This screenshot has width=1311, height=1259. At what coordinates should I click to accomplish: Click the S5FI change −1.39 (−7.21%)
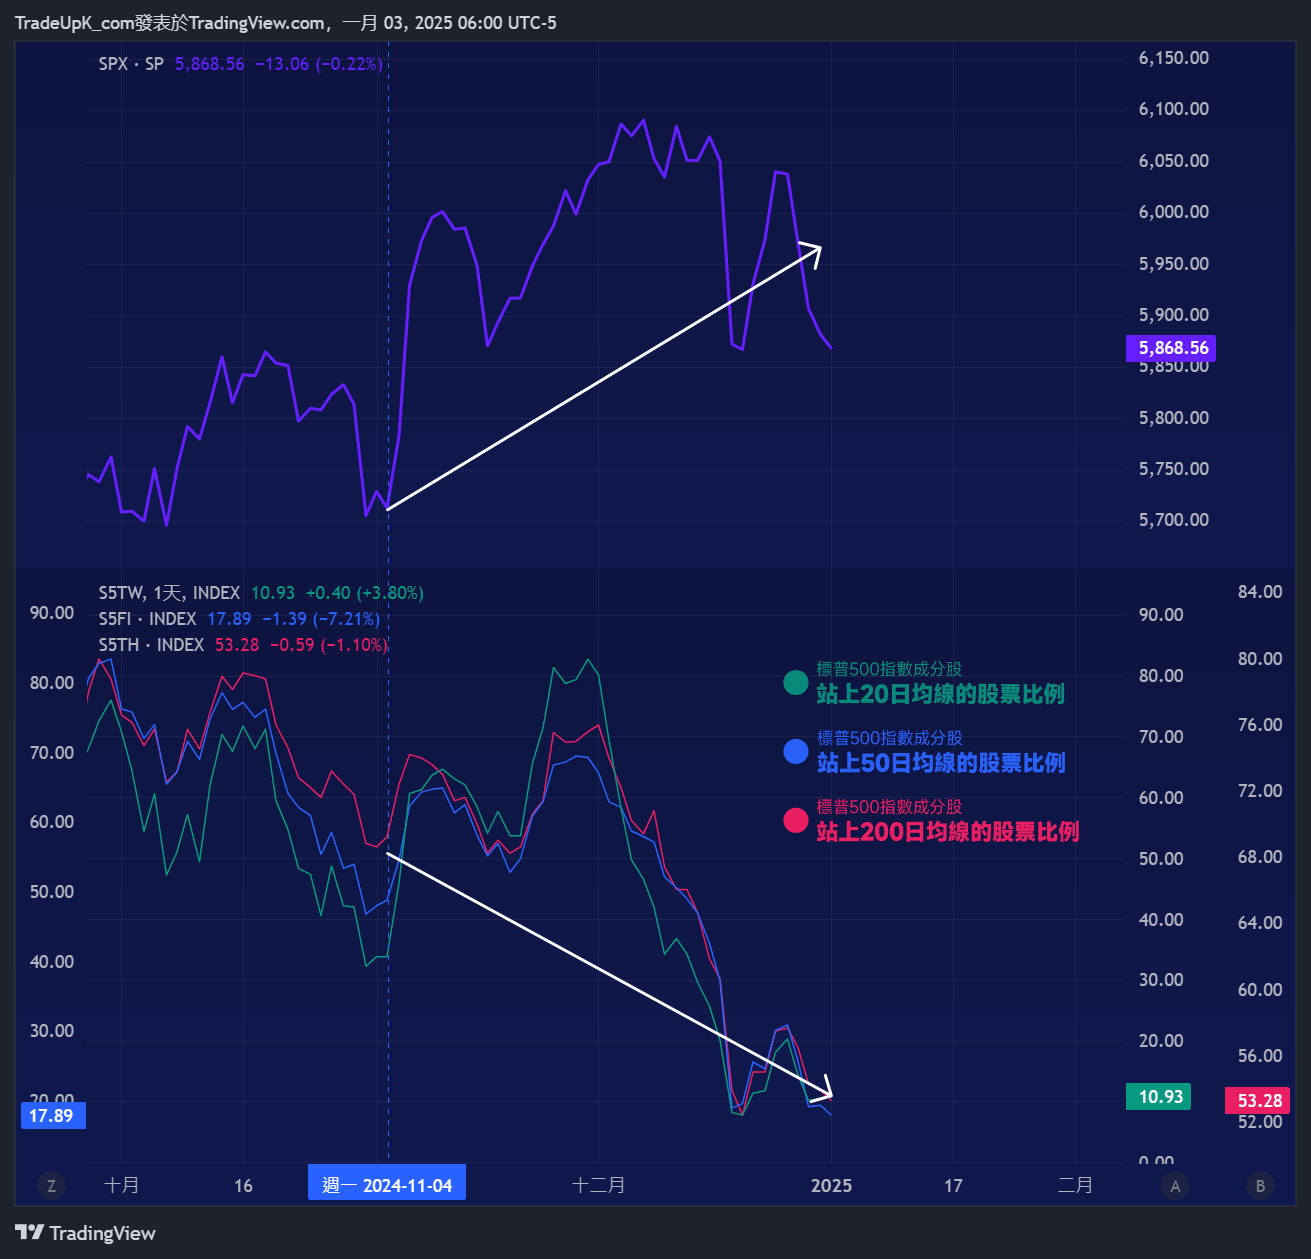321,619
